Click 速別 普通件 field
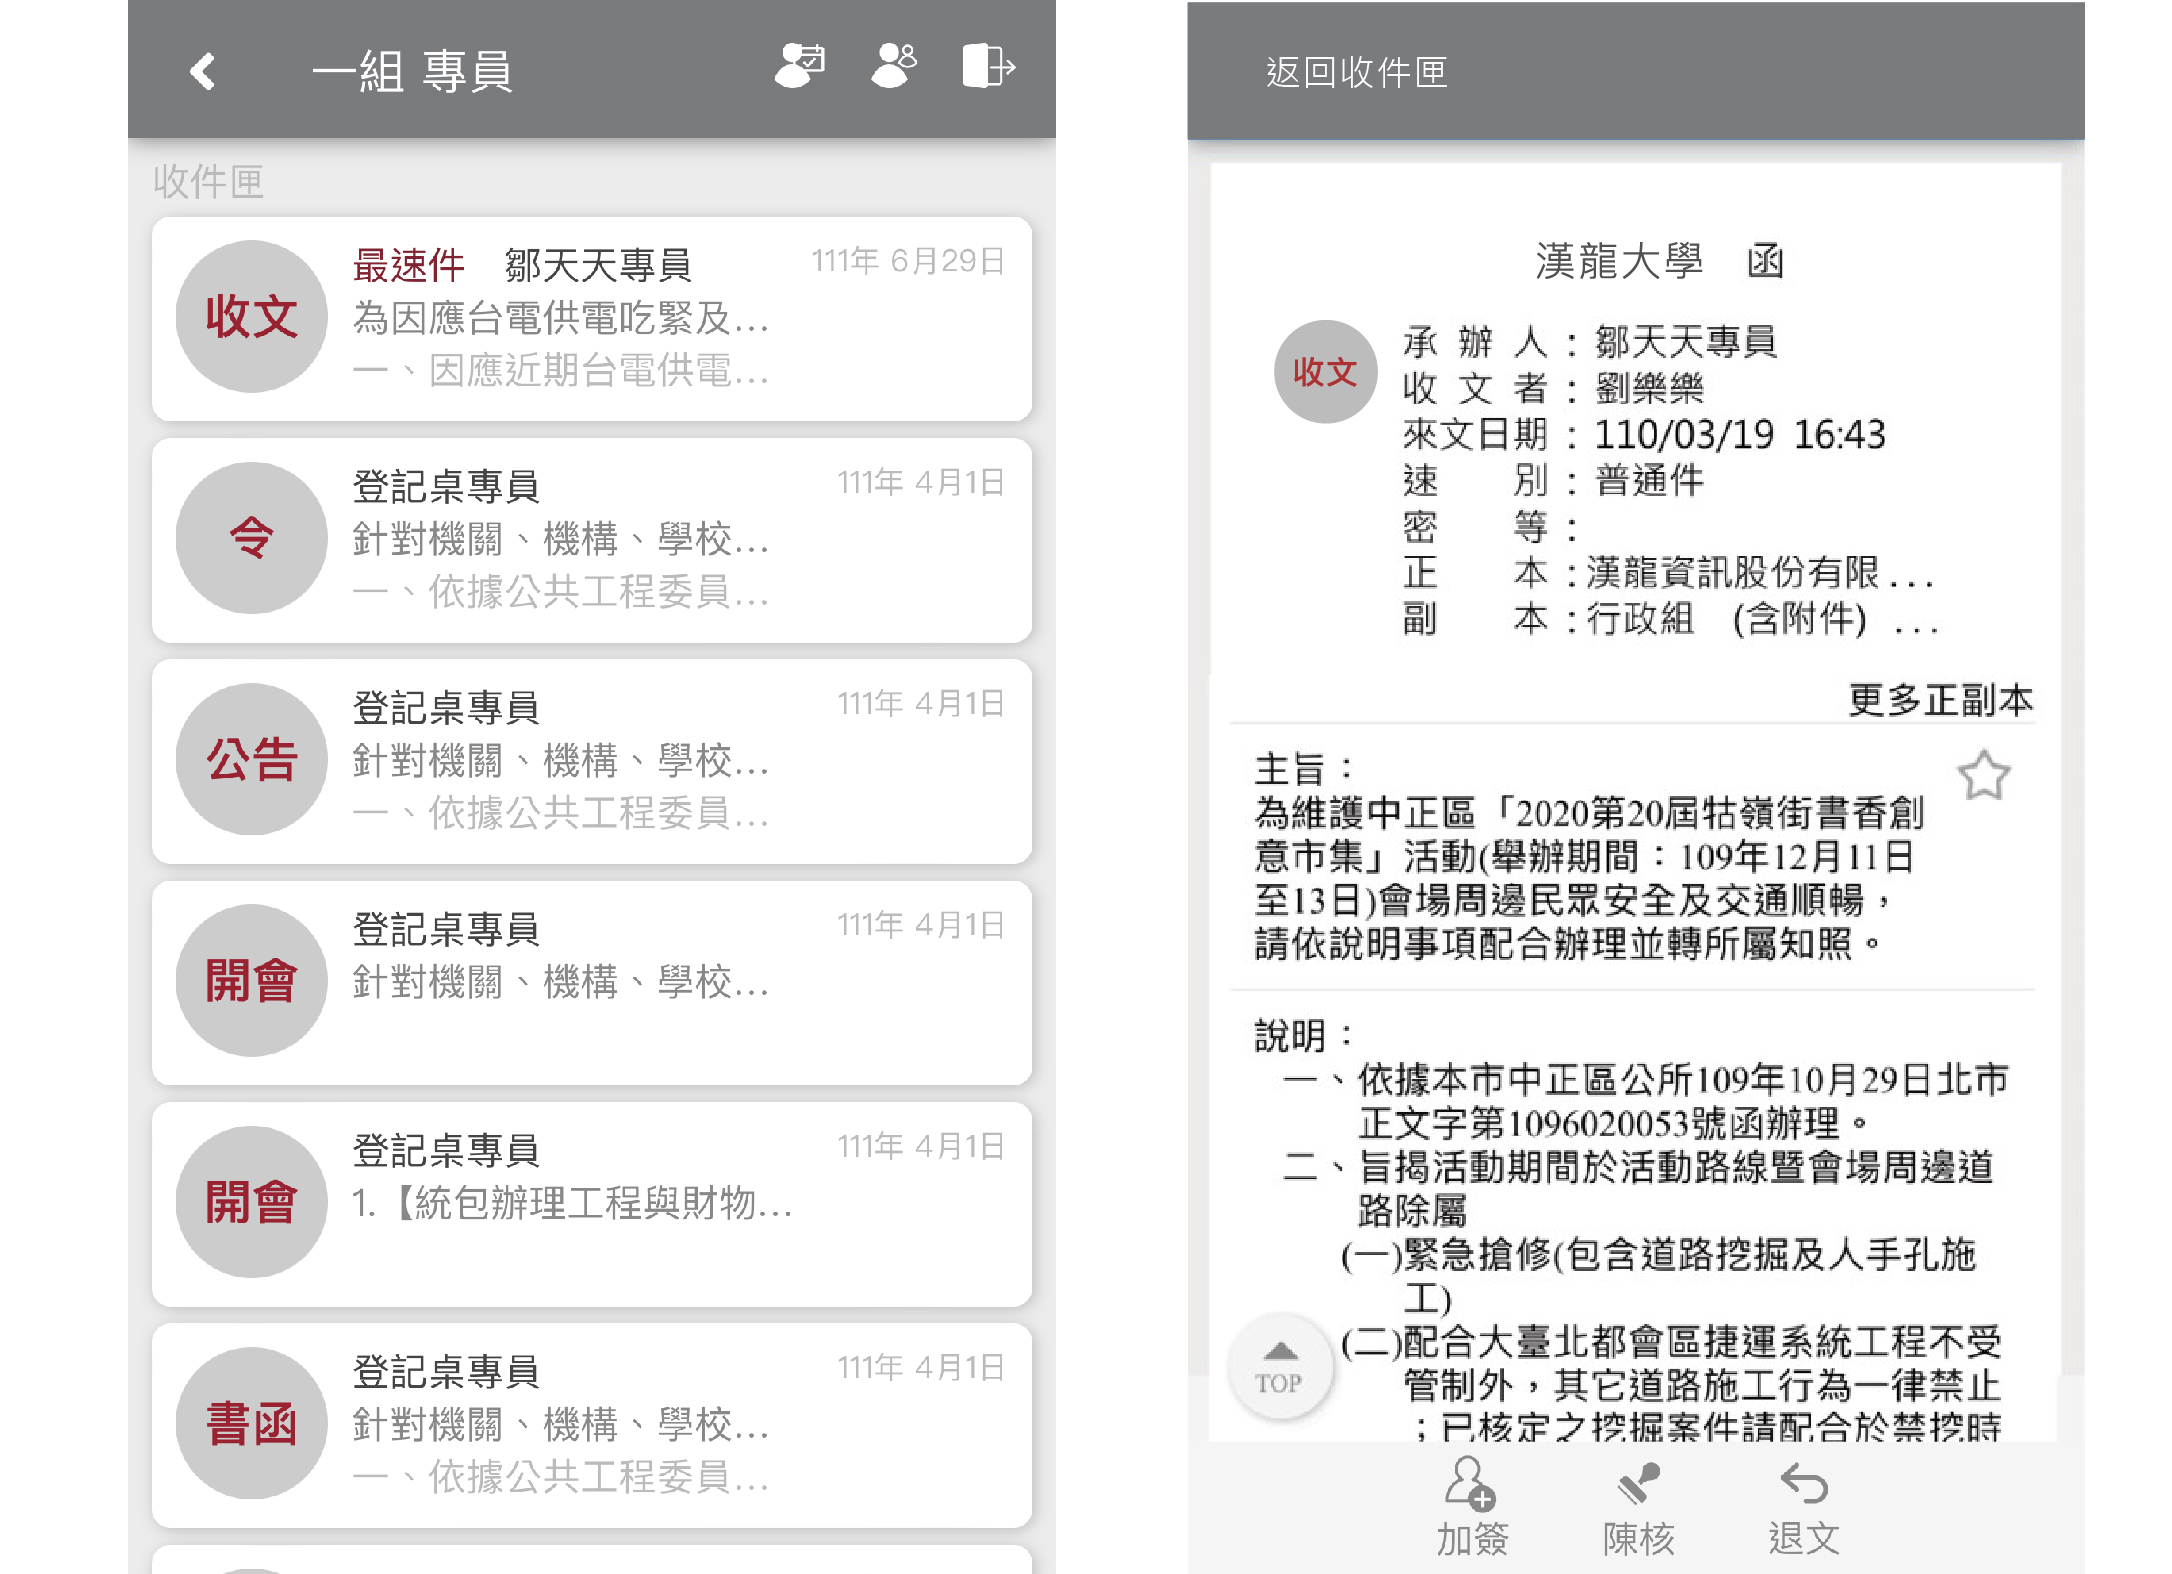 [x=1554, y=480]
